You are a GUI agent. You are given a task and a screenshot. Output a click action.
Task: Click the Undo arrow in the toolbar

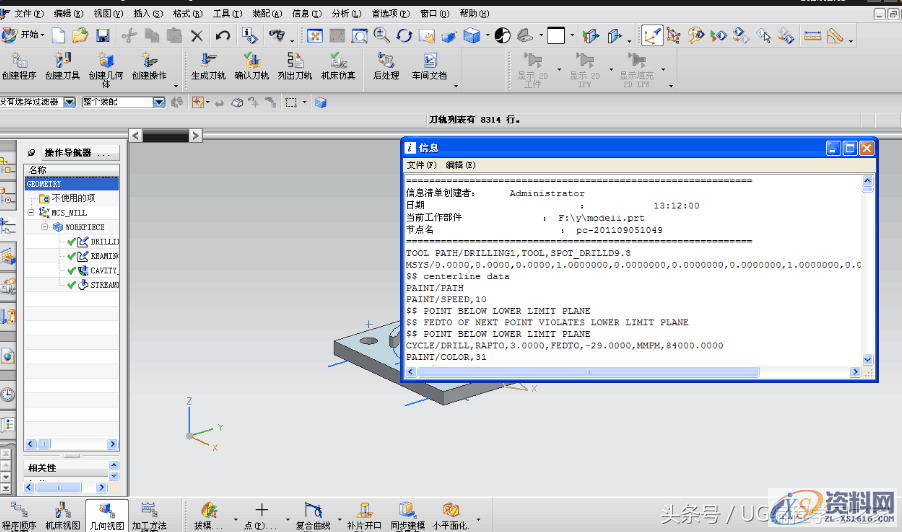(x=223, y=35)
